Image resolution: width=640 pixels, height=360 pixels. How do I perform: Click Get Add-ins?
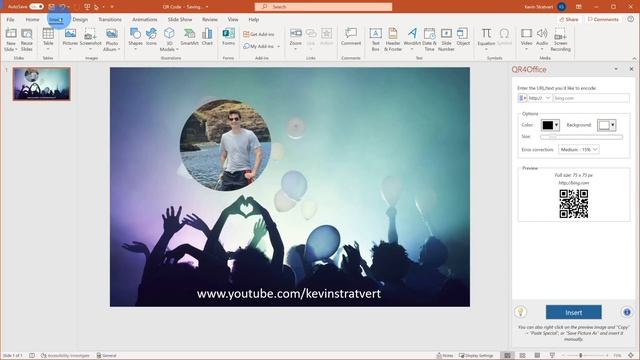click(259, 34)
